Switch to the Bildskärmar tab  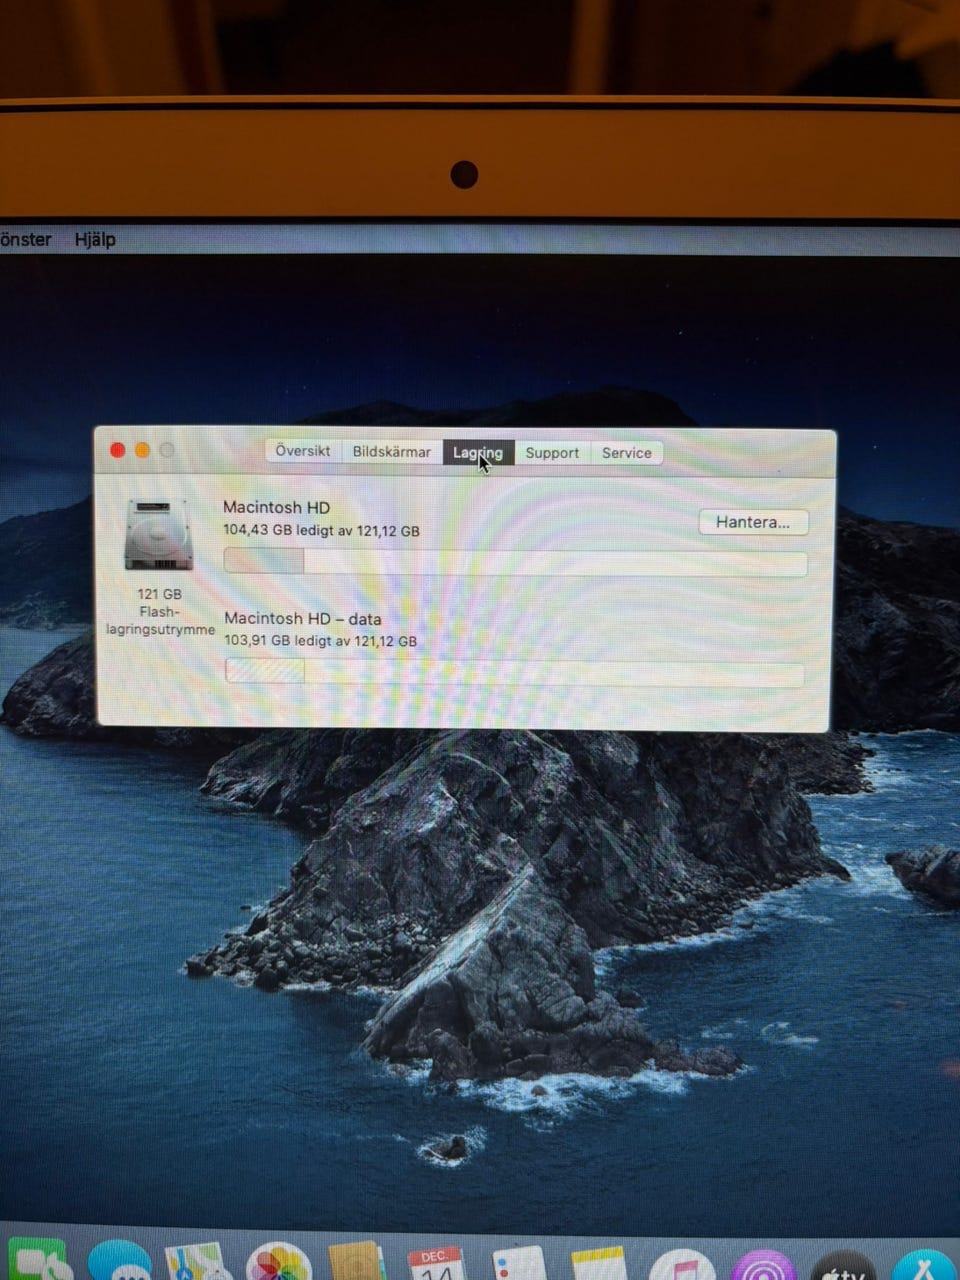click(391, 452)
